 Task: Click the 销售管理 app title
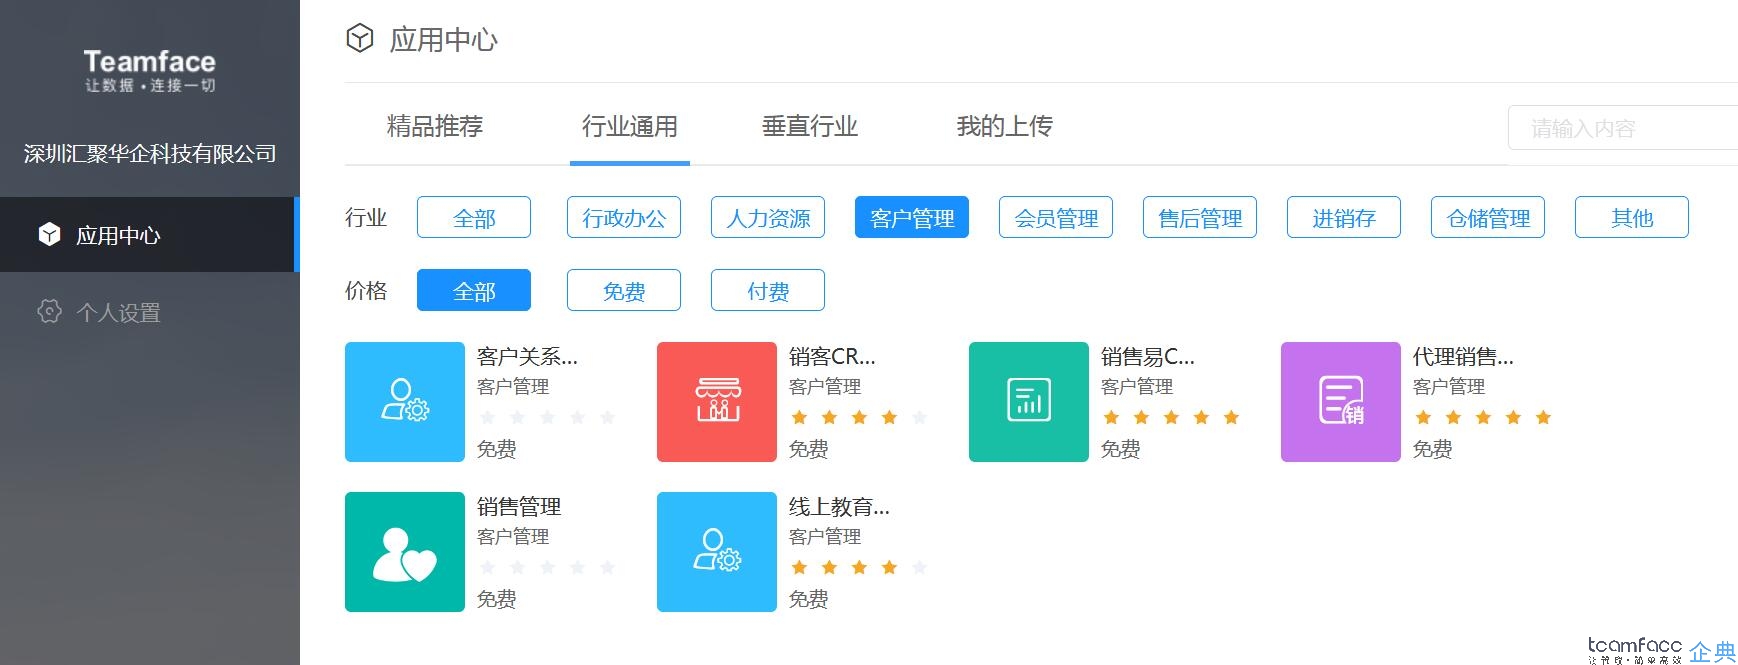(x=519, y=506)
